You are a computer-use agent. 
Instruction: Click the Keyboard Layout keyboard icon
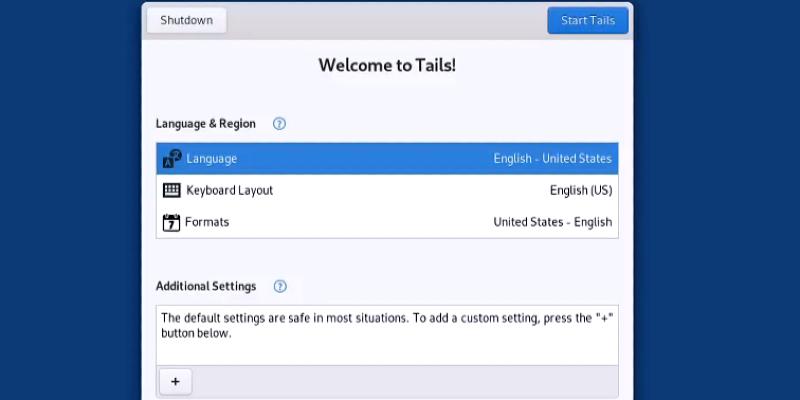point(172,190)
